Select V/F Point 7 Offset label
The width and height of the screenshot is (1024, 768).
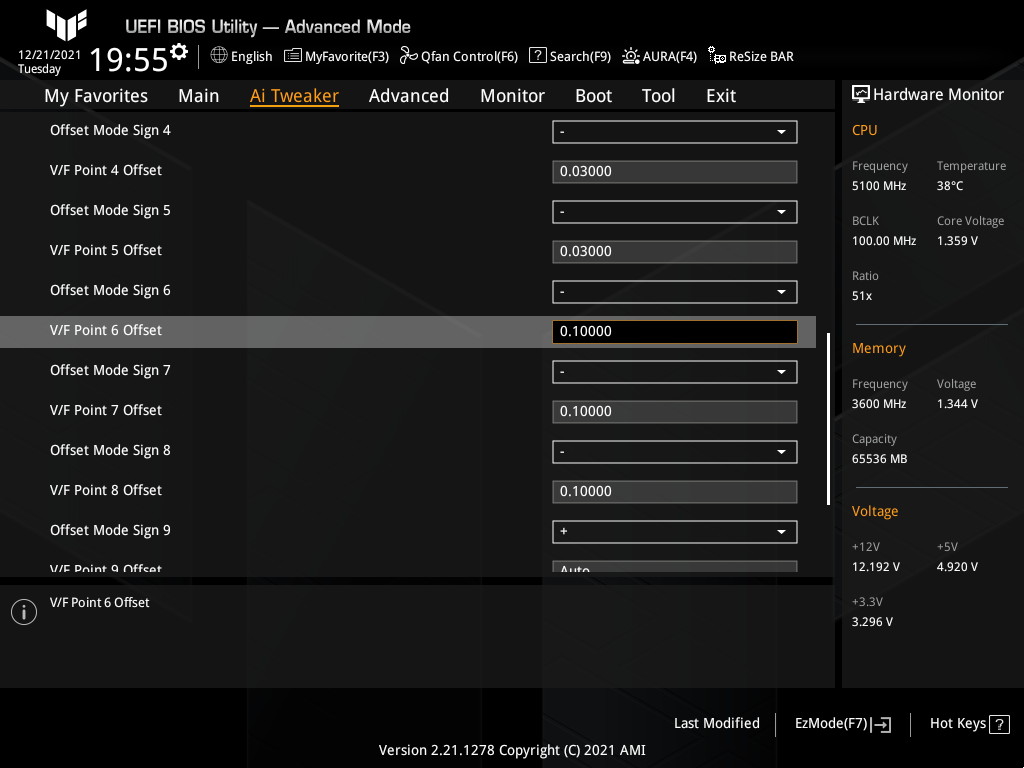106,411
